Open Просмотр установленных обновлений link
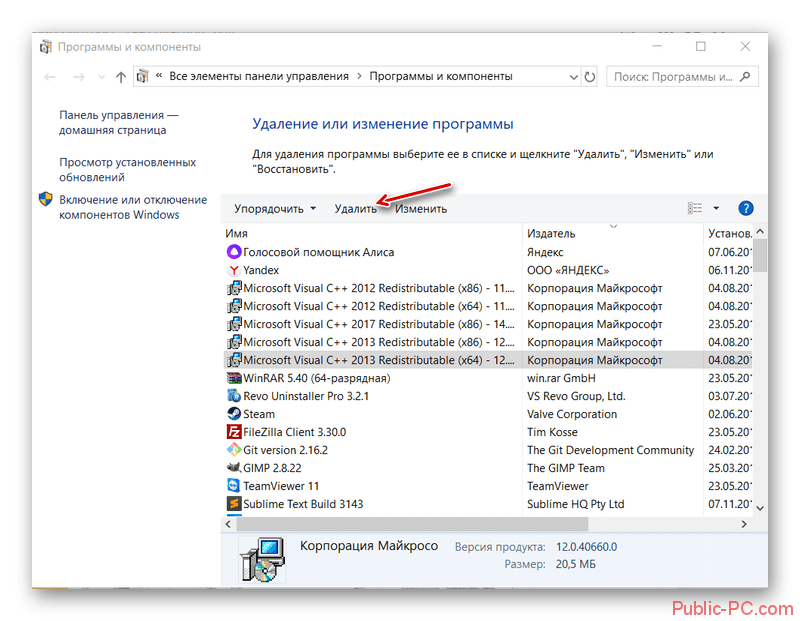The width and height of the screenshot is (800, 621). [128, 169]
